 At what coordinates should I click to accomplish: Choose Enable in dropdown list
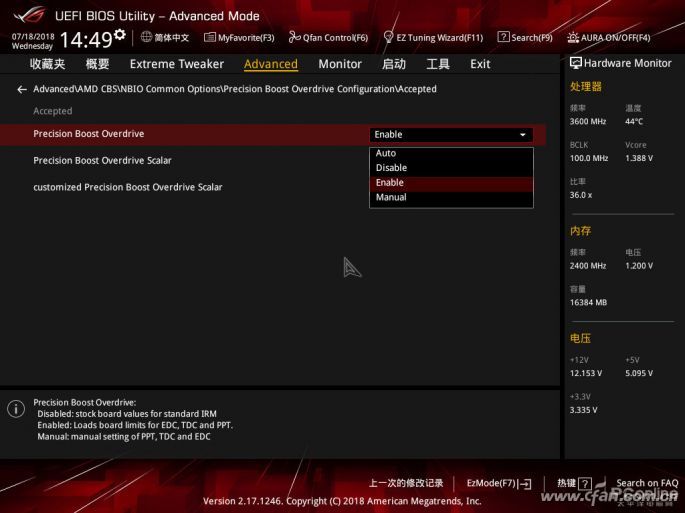[451, 183]
